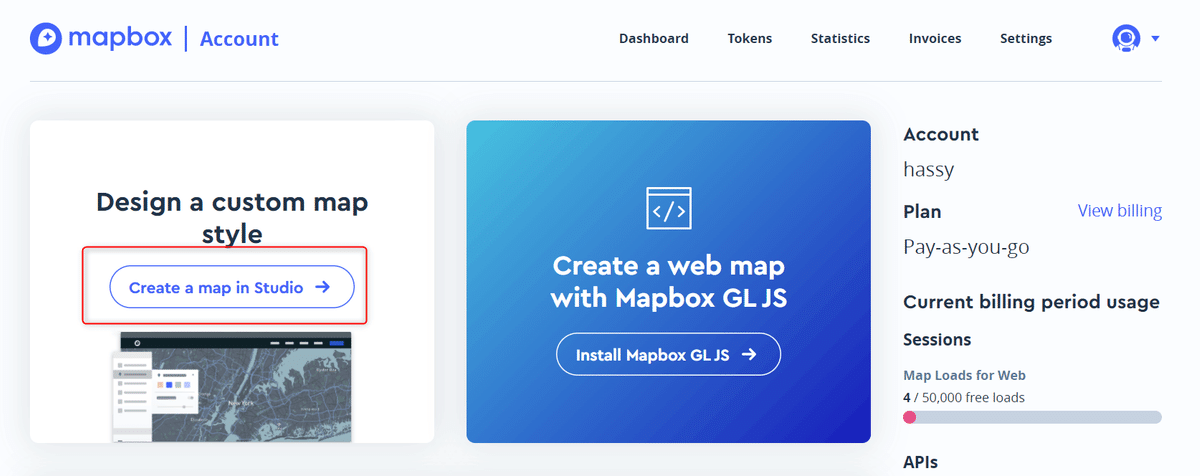Click the Sessions heading
Screen dimensions: 1200x476
tap(937, 340)
